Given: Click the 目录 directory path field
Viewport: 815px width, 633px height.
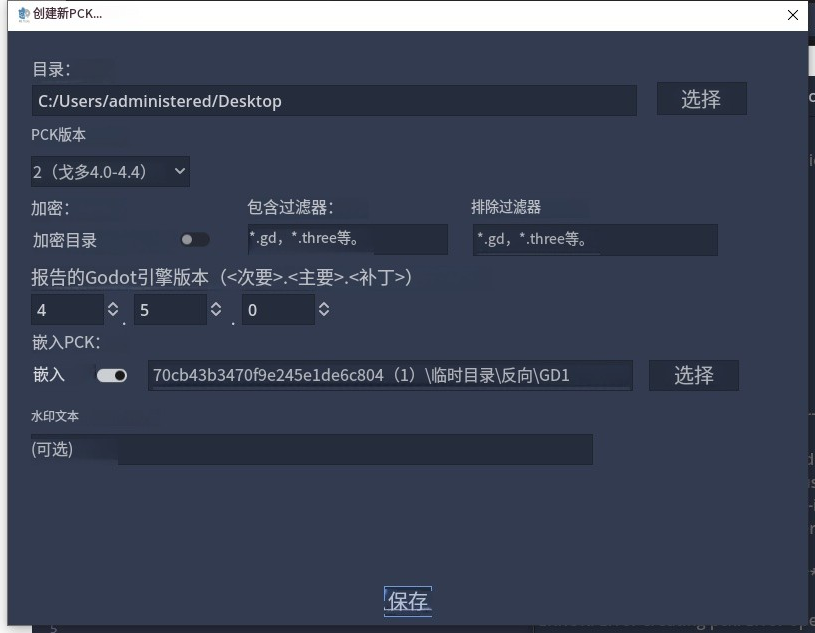Looking at the screenshot, I should point(333,101).
